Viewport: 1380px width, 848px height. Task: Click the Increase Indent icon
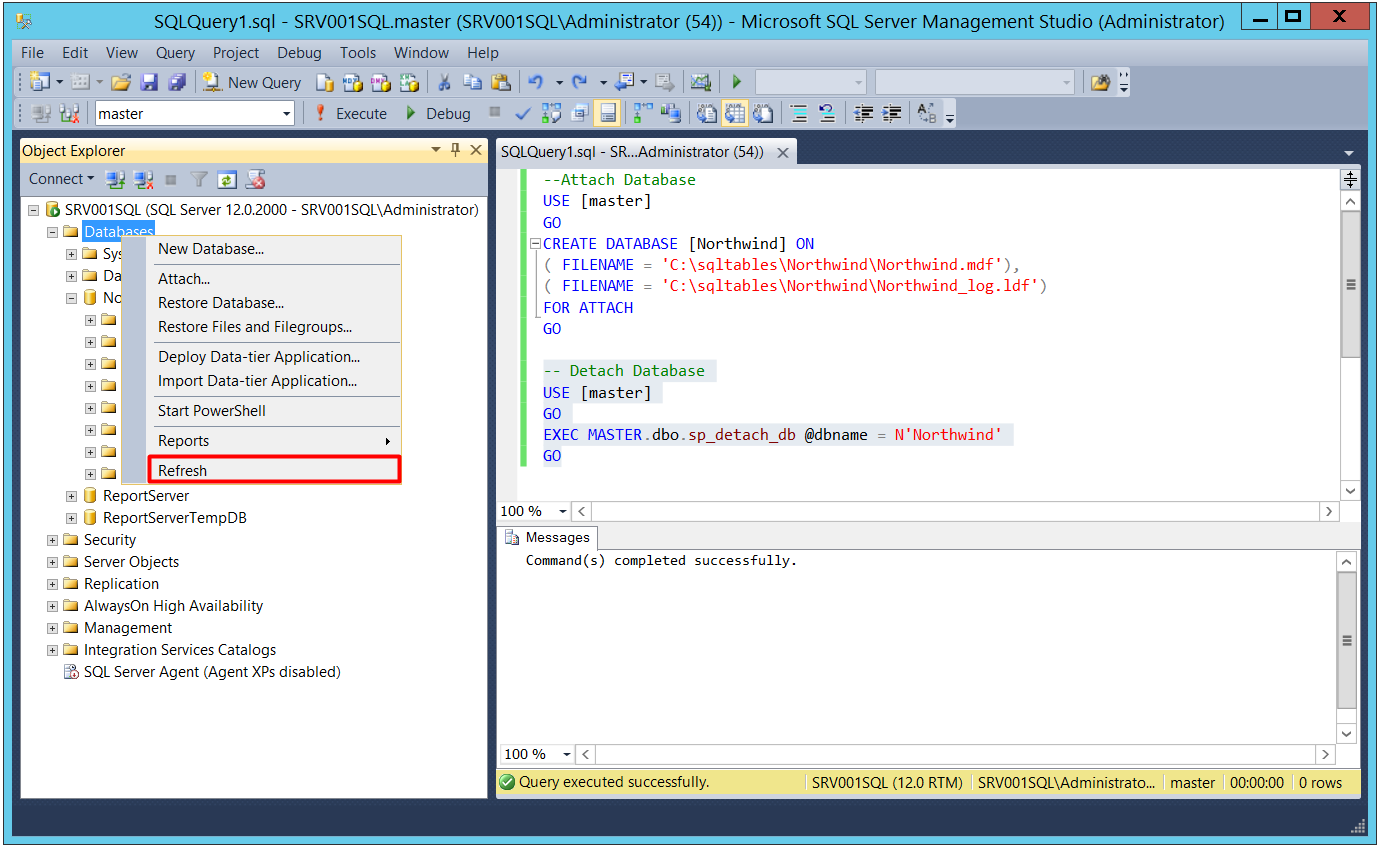(x=892, y=113)
